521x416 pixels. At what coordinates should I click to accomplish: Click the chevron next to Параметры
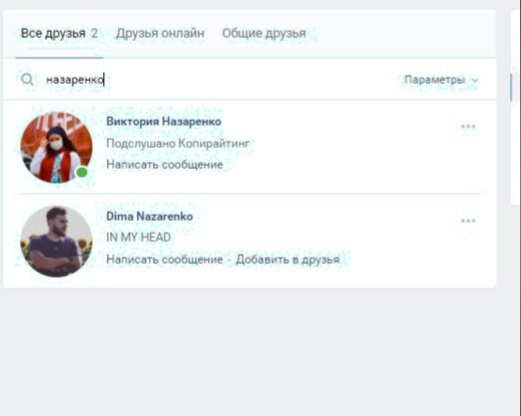(475, 80)
